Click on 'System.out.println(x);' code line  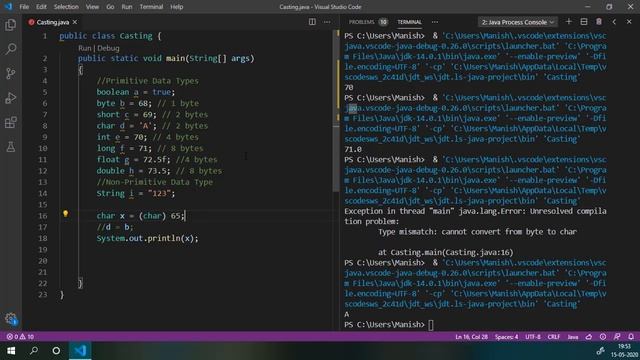pos(147,238)
